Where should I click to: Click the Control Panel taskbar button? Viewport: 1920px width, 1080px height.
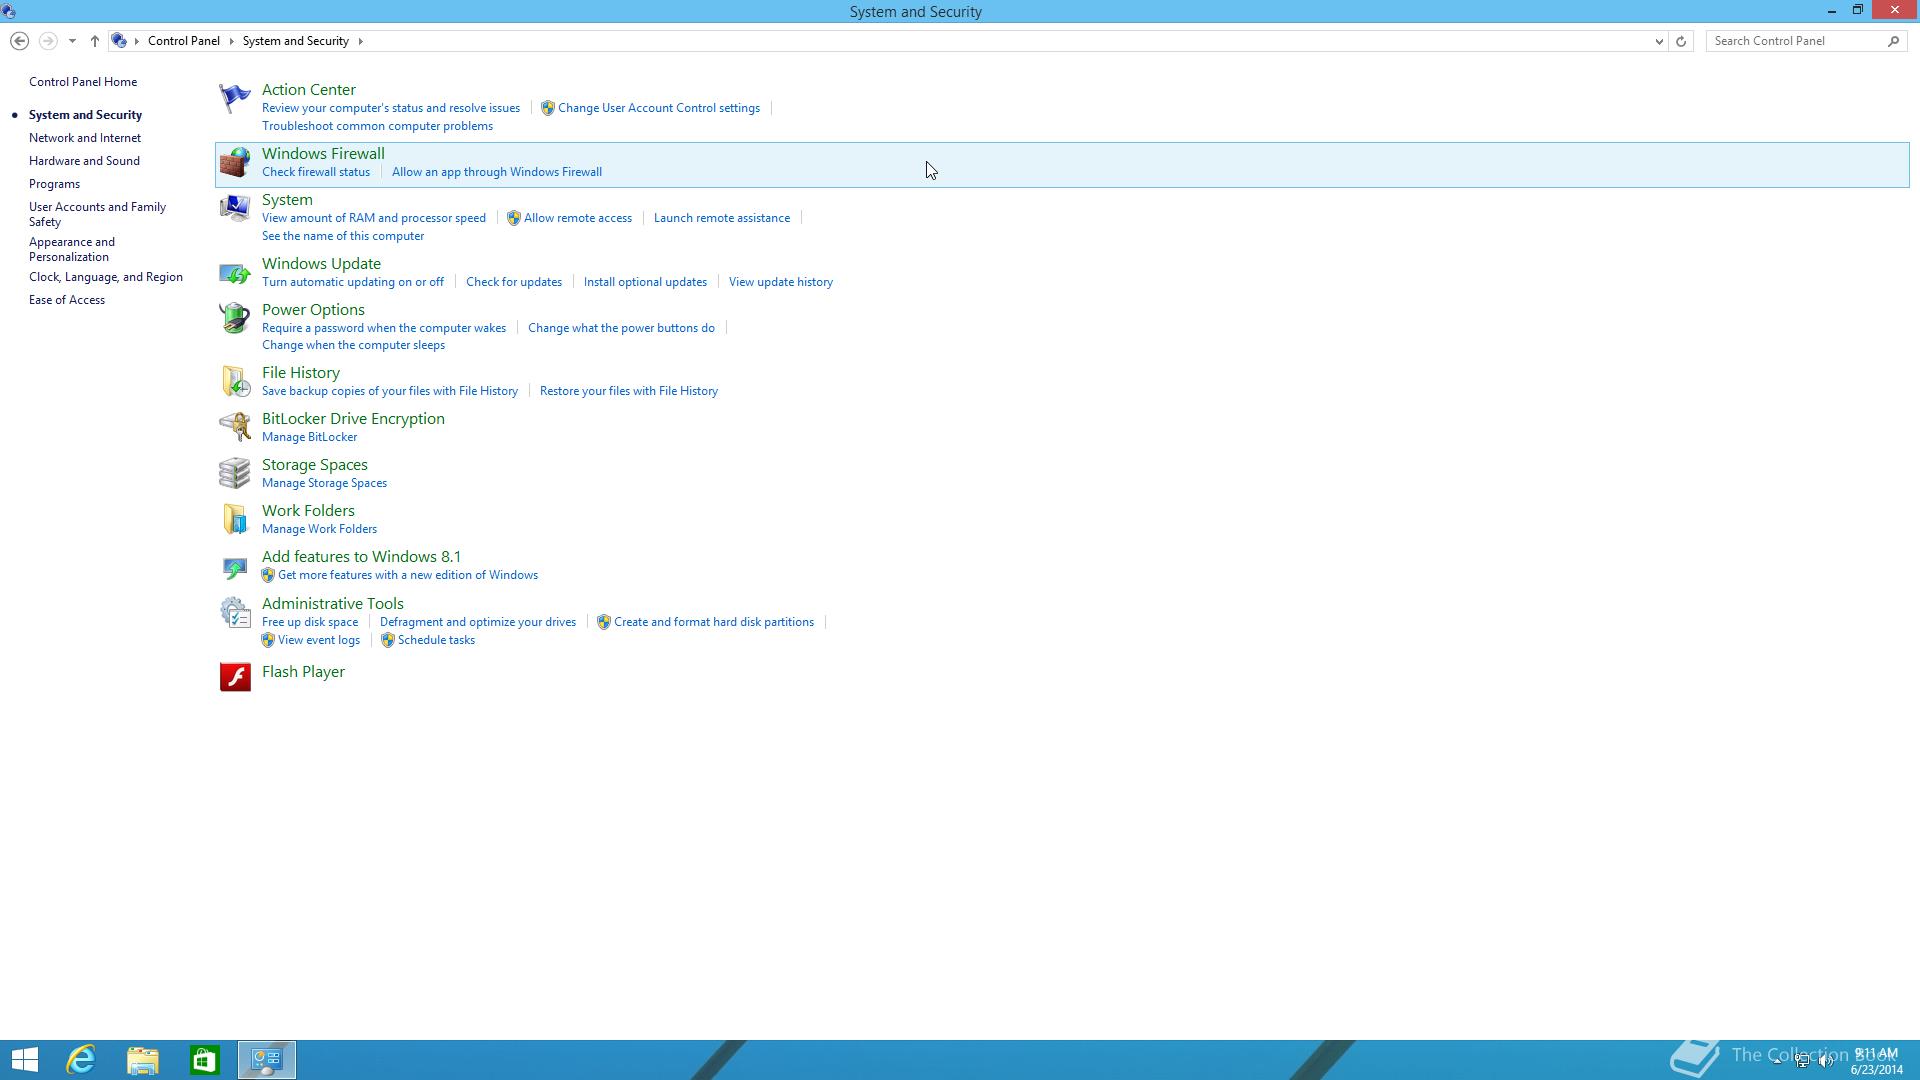(x=267, y=1060)
